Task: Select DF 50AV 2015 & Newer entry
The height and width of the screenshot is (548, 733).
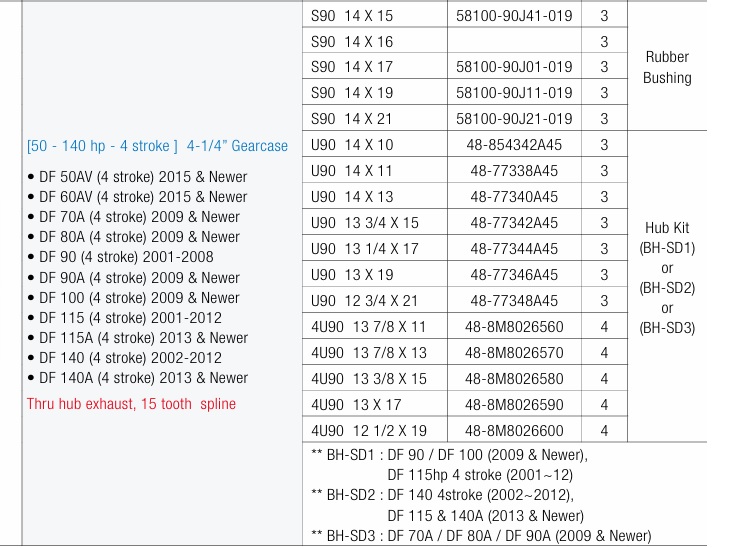Action: tap(142, 177)
